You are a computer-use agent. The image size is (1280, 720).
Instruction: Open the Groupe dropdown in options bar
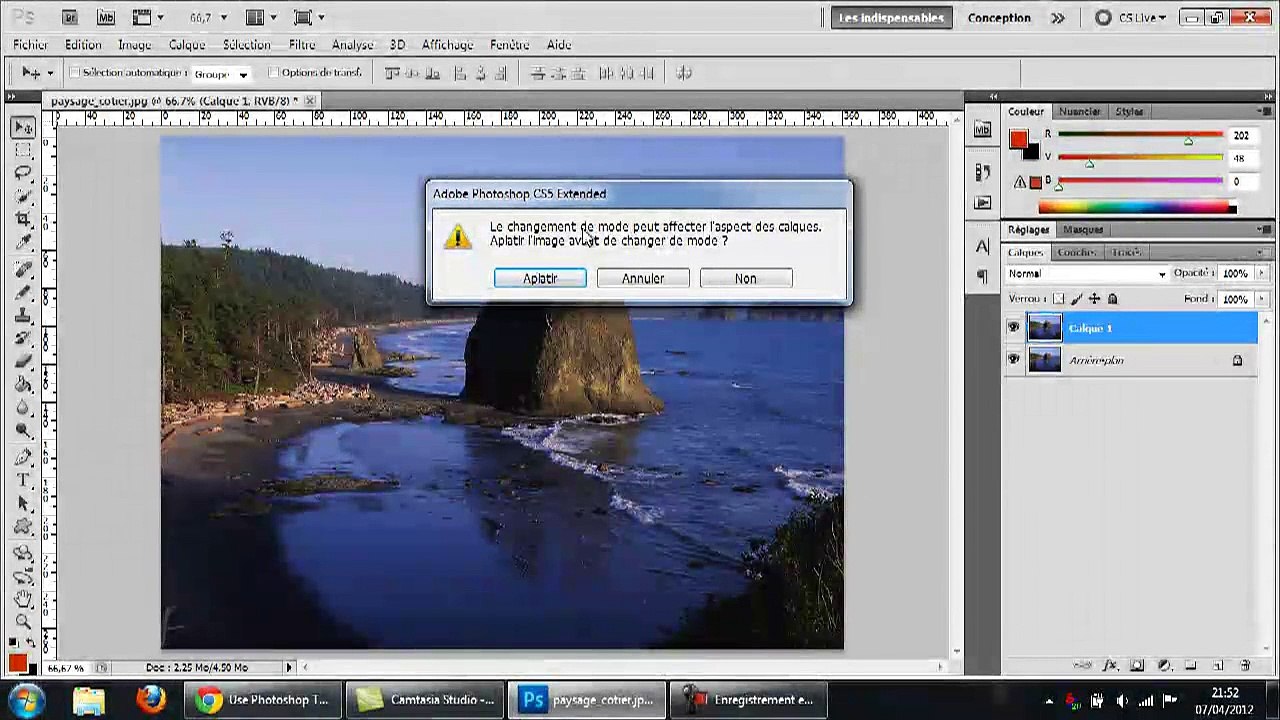click(221, 74)
